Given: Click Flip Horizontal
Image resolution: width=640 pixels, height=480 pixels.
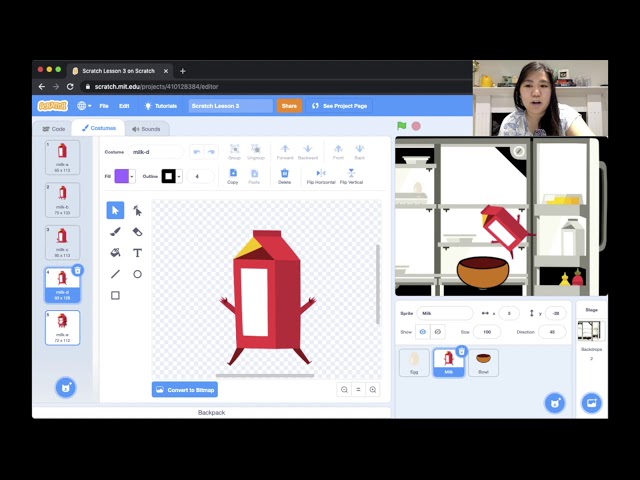Looking at the screenshot, I should click(321, 176).
